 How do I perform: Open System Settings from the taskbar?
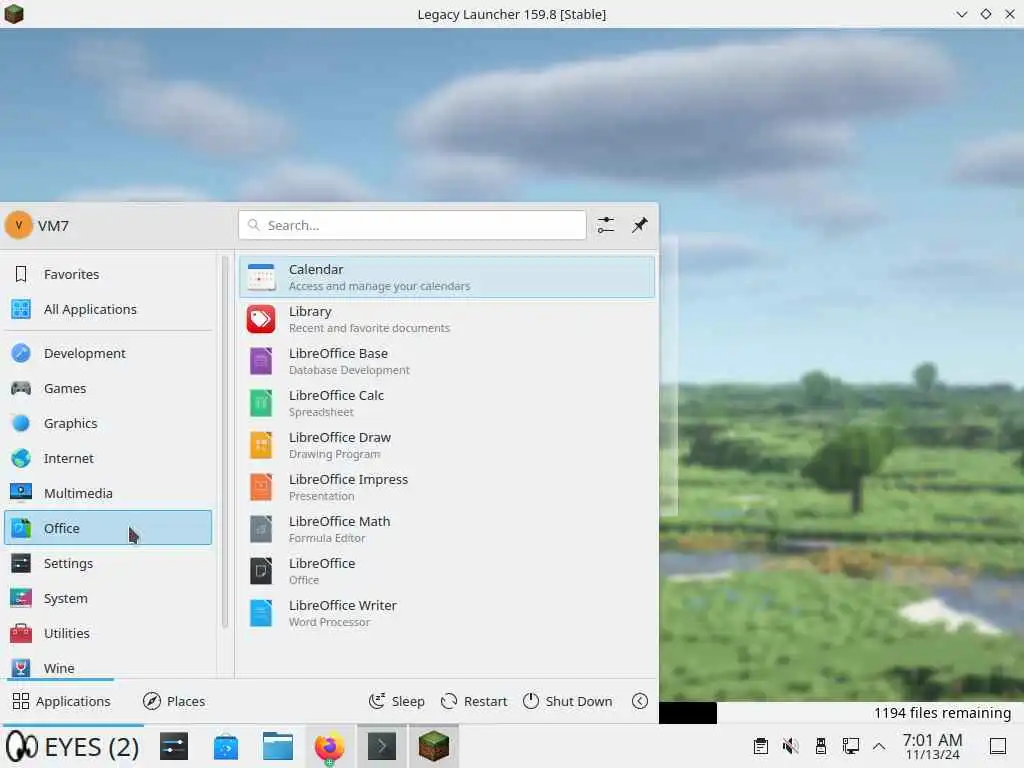click(x=174, y=747)
